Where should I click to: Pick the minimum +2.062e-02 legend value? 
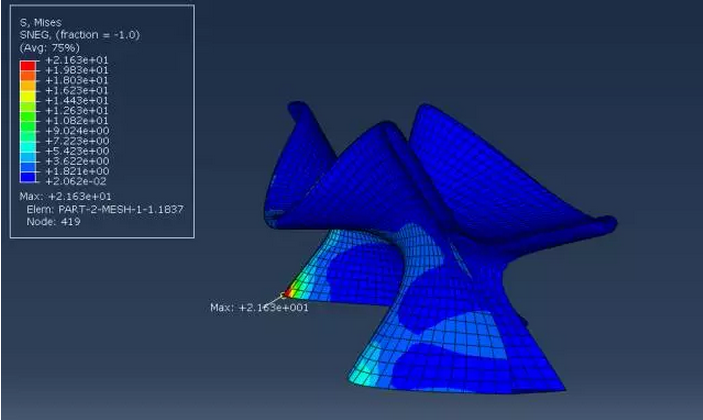click(x=76, y=182)
